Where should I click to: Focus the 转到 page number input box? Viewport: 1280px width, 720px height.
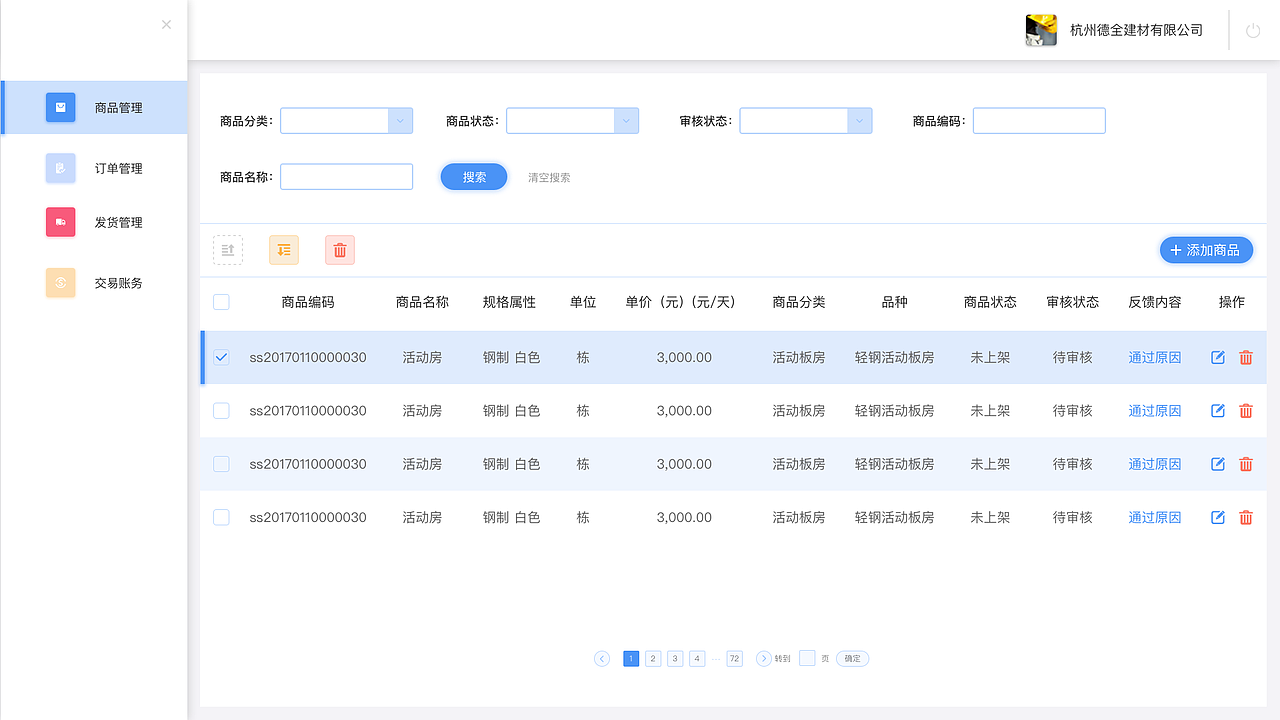pos(807,659)
